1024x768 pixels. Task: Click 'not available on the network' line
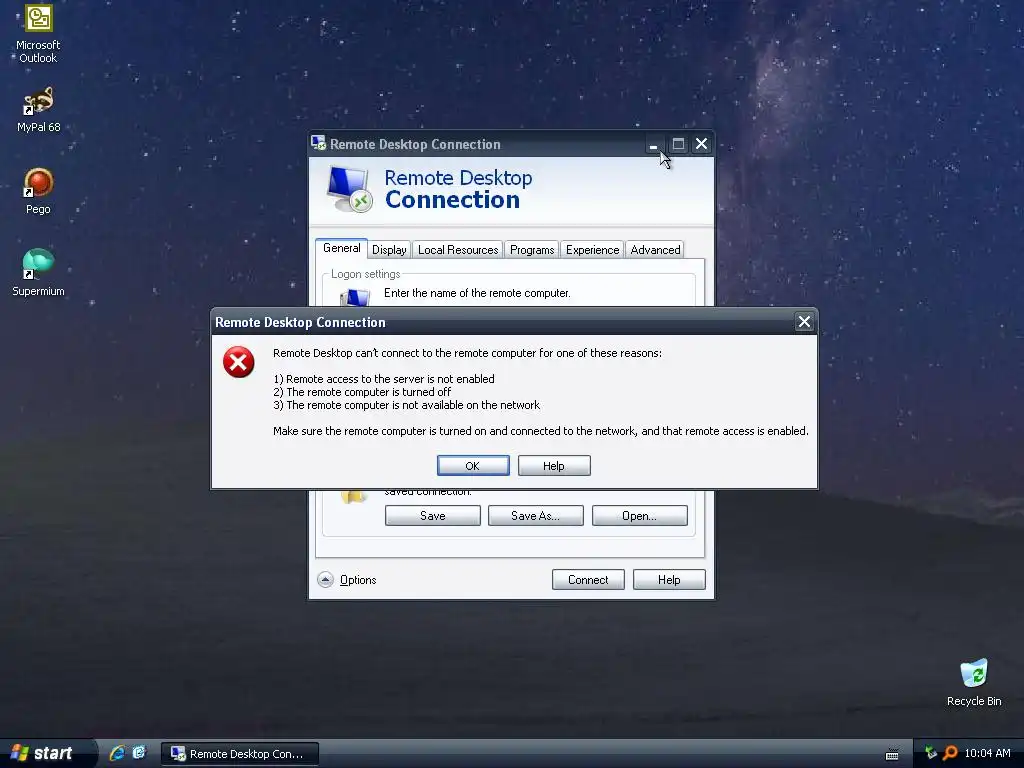coord(407,405)
